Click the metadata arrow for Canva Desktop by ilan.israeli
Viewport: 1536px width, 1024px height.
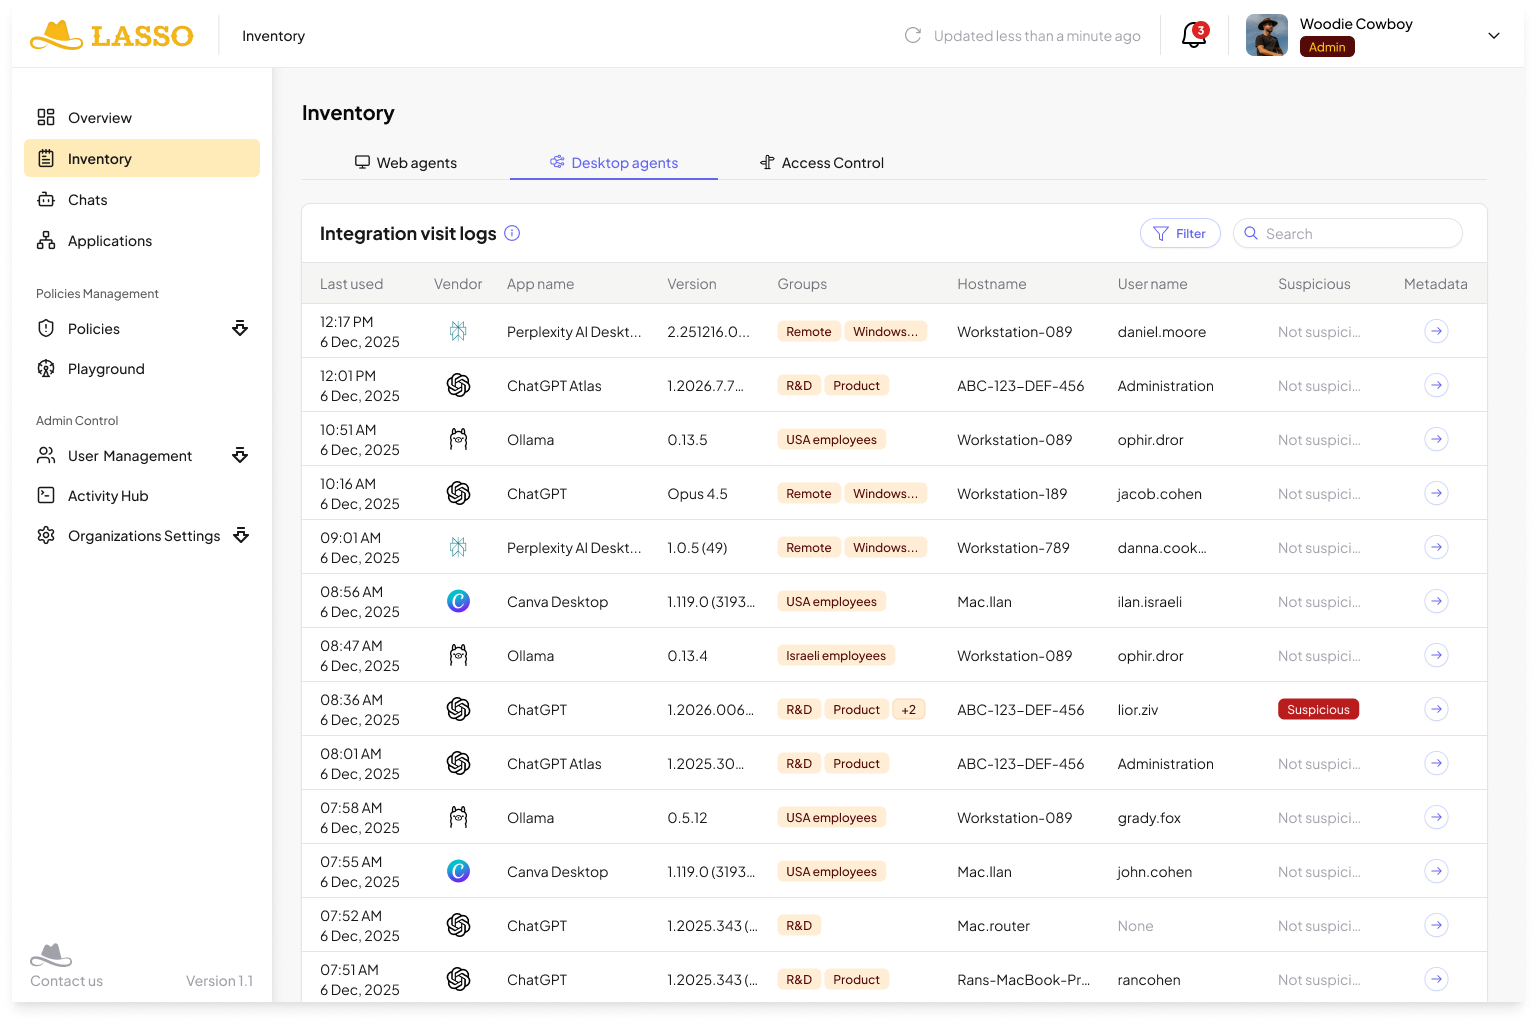(1437, 601)
